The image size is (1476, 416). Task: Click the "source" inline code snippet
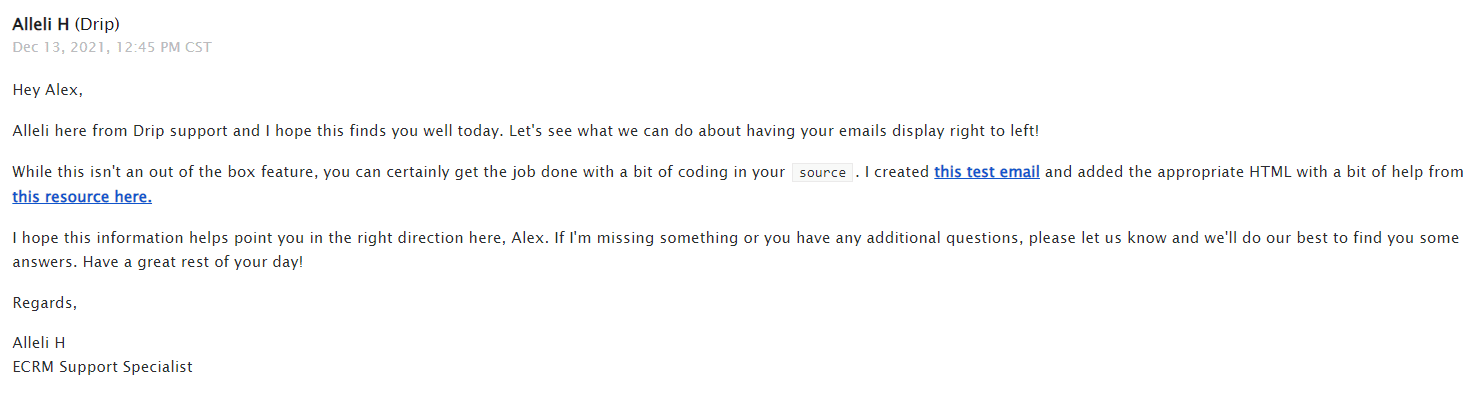(823, 172)
